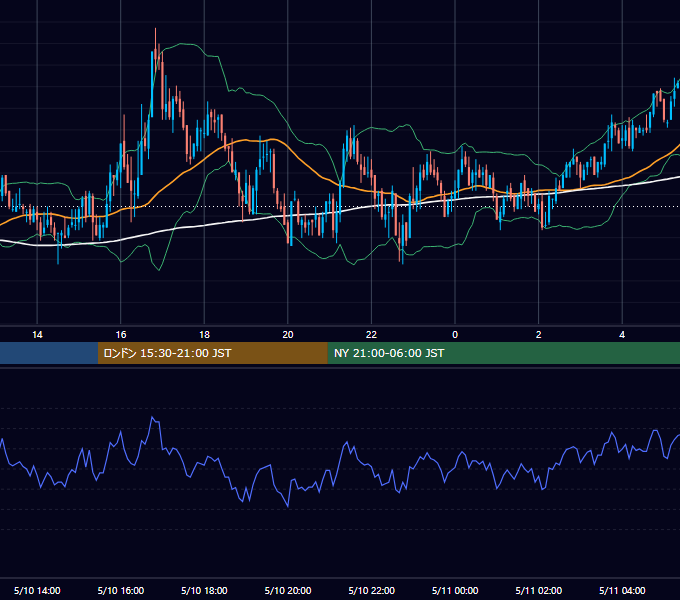Image resolution: width=680 pixels, height=600 pixels.
Task: Click the upper time axis label 2
Action: pos(539,335)
